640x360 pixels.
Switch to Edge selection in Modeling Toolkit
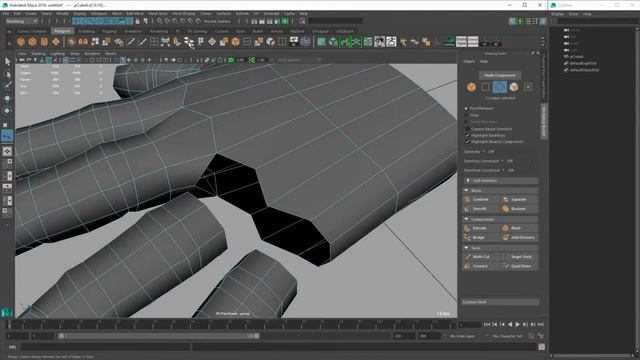point(500,87)
